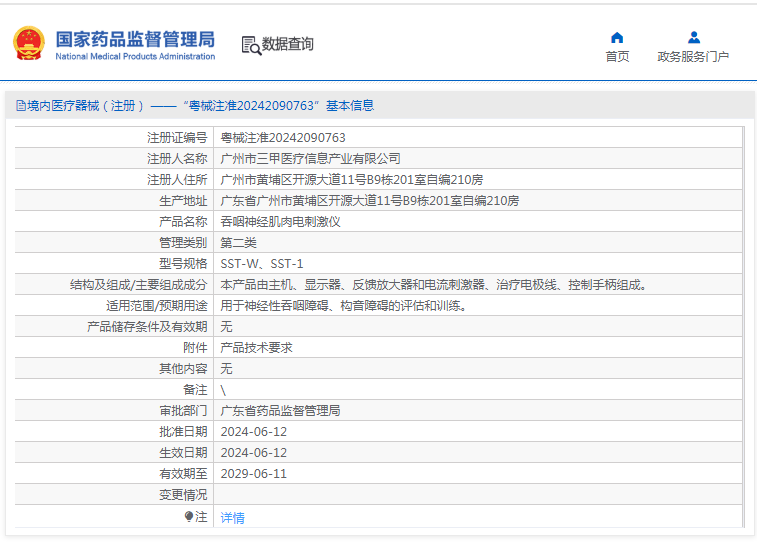Click 国家药品监督管理局 title text
This screenshot has height=542, width=757.
click(x=135, y=39)
